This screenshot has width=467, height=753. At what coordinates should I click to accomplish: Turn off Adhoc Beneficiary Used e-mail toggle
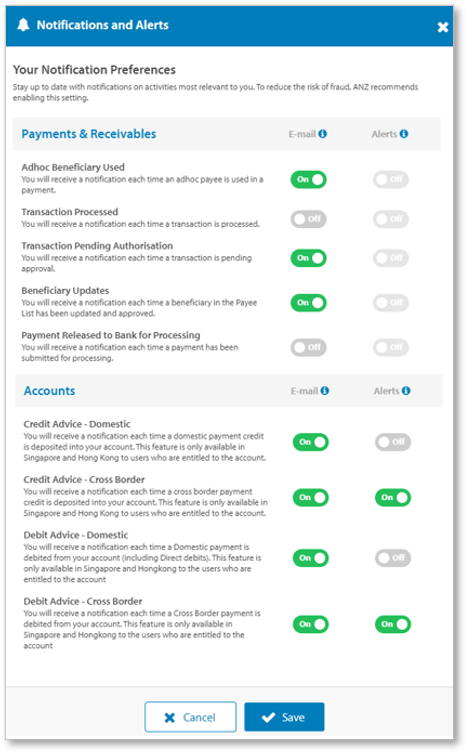(x=308, y=180)
